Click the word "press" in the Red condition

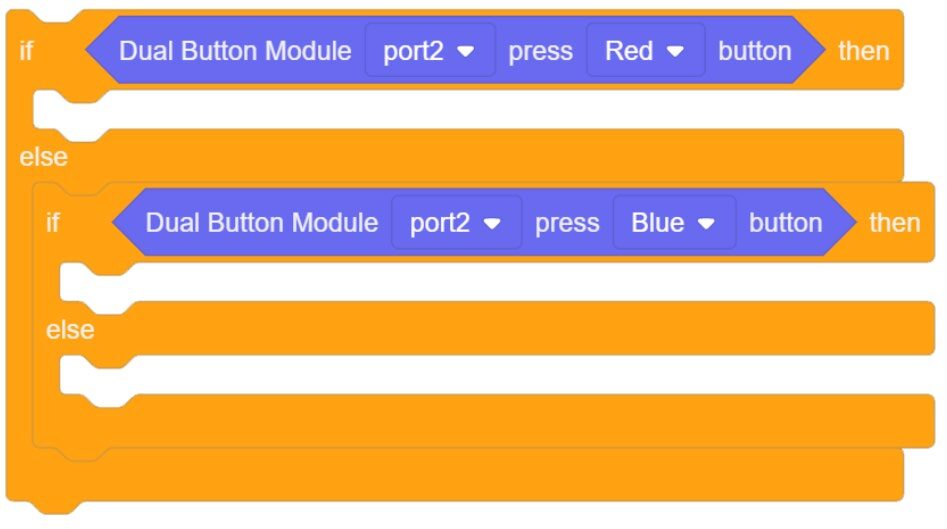[541, 51]
